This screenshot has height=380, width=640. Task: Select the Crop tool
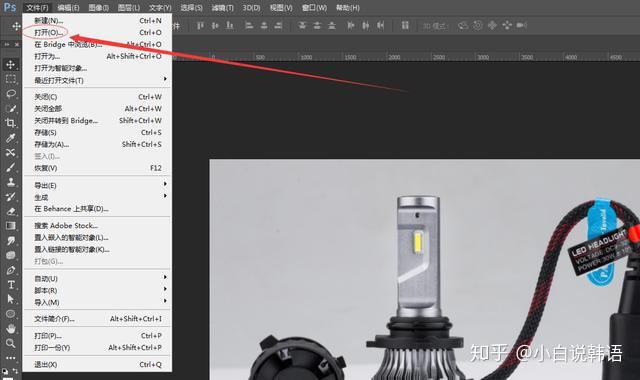tap(11, 123)
